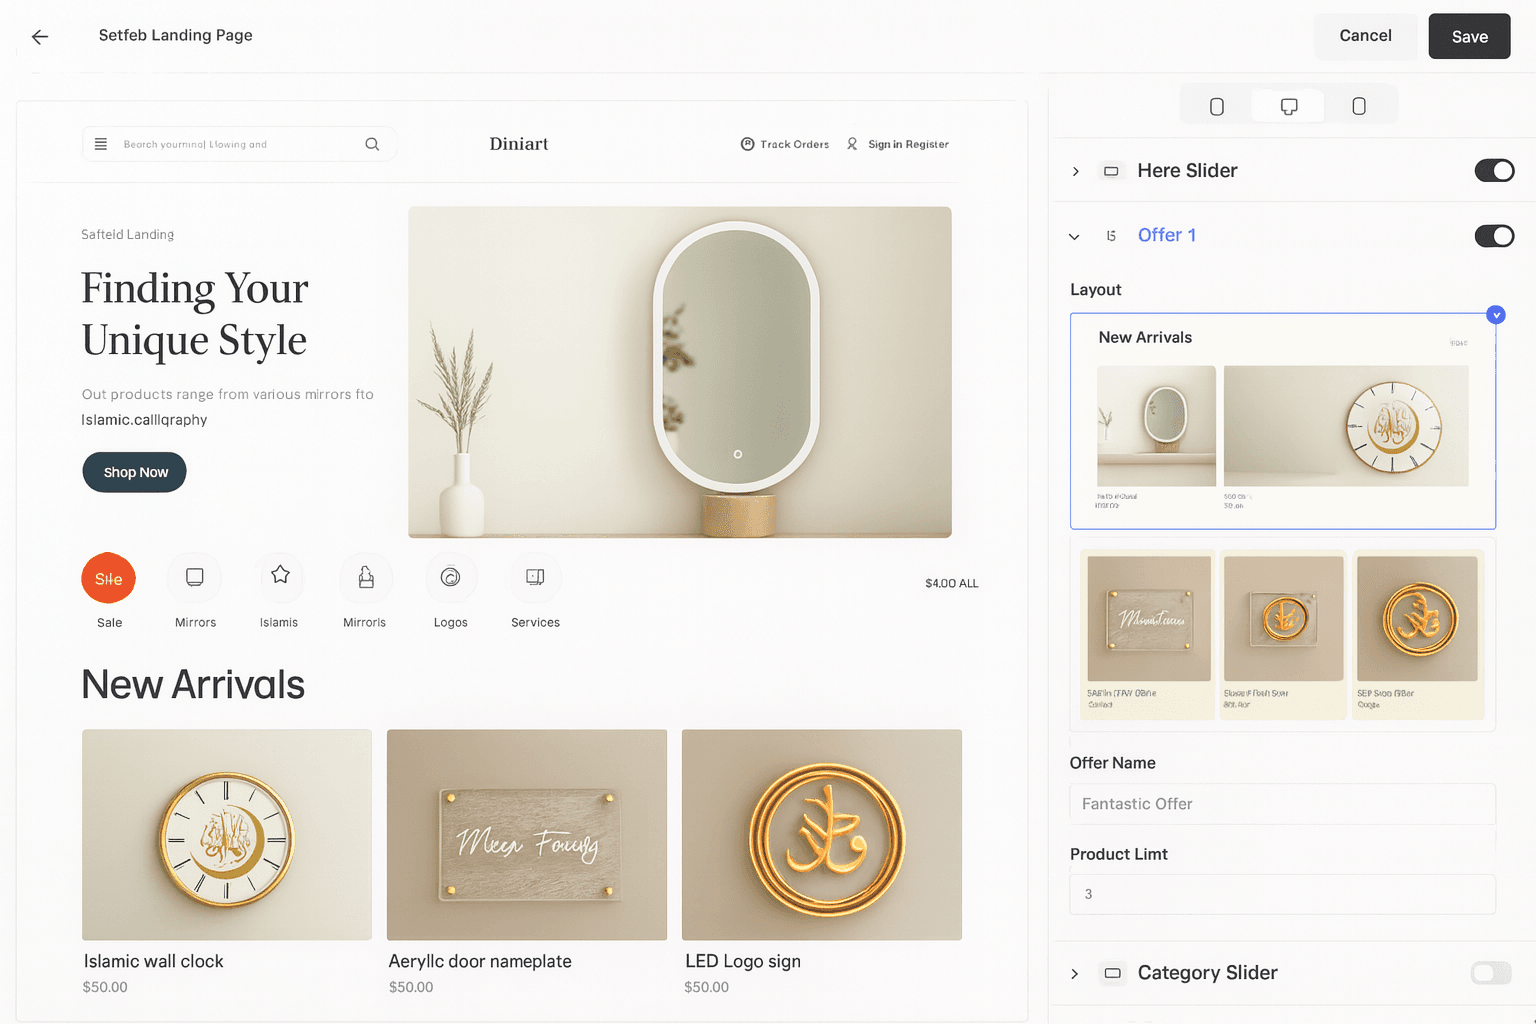This screenshot has height=1024, width=1536.
Task: Enable the Category Slider toggle
Action: coord(1490,973)
